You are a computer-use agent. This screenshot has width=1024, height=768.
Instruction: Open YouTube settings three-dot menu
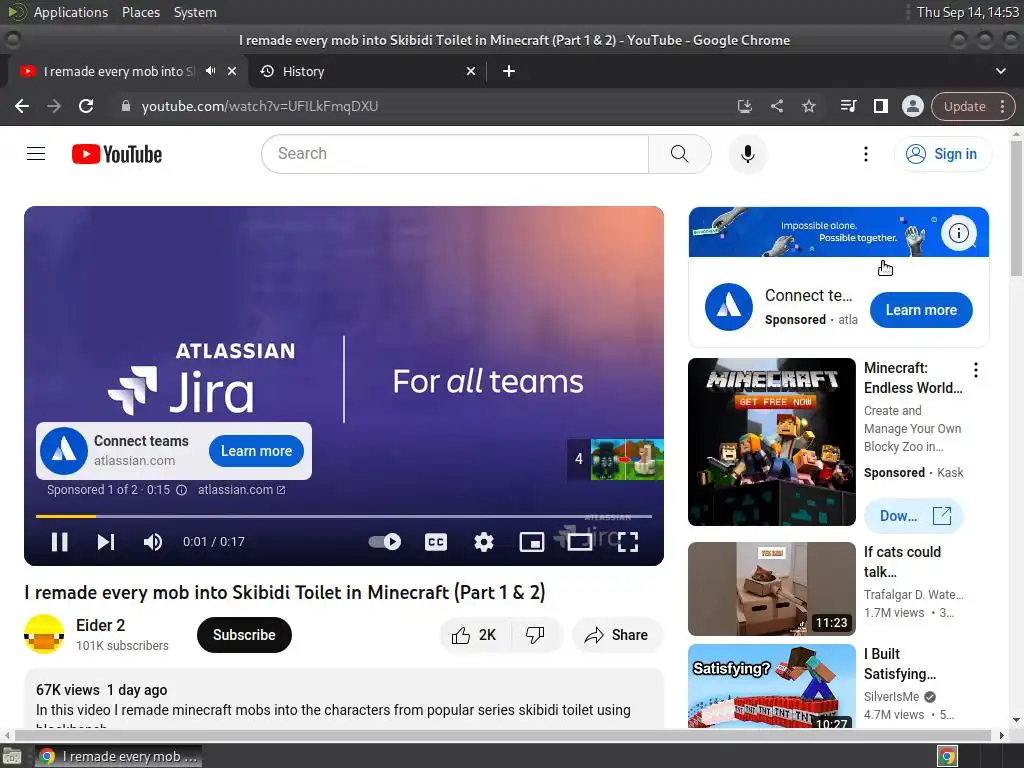(866, 154)
